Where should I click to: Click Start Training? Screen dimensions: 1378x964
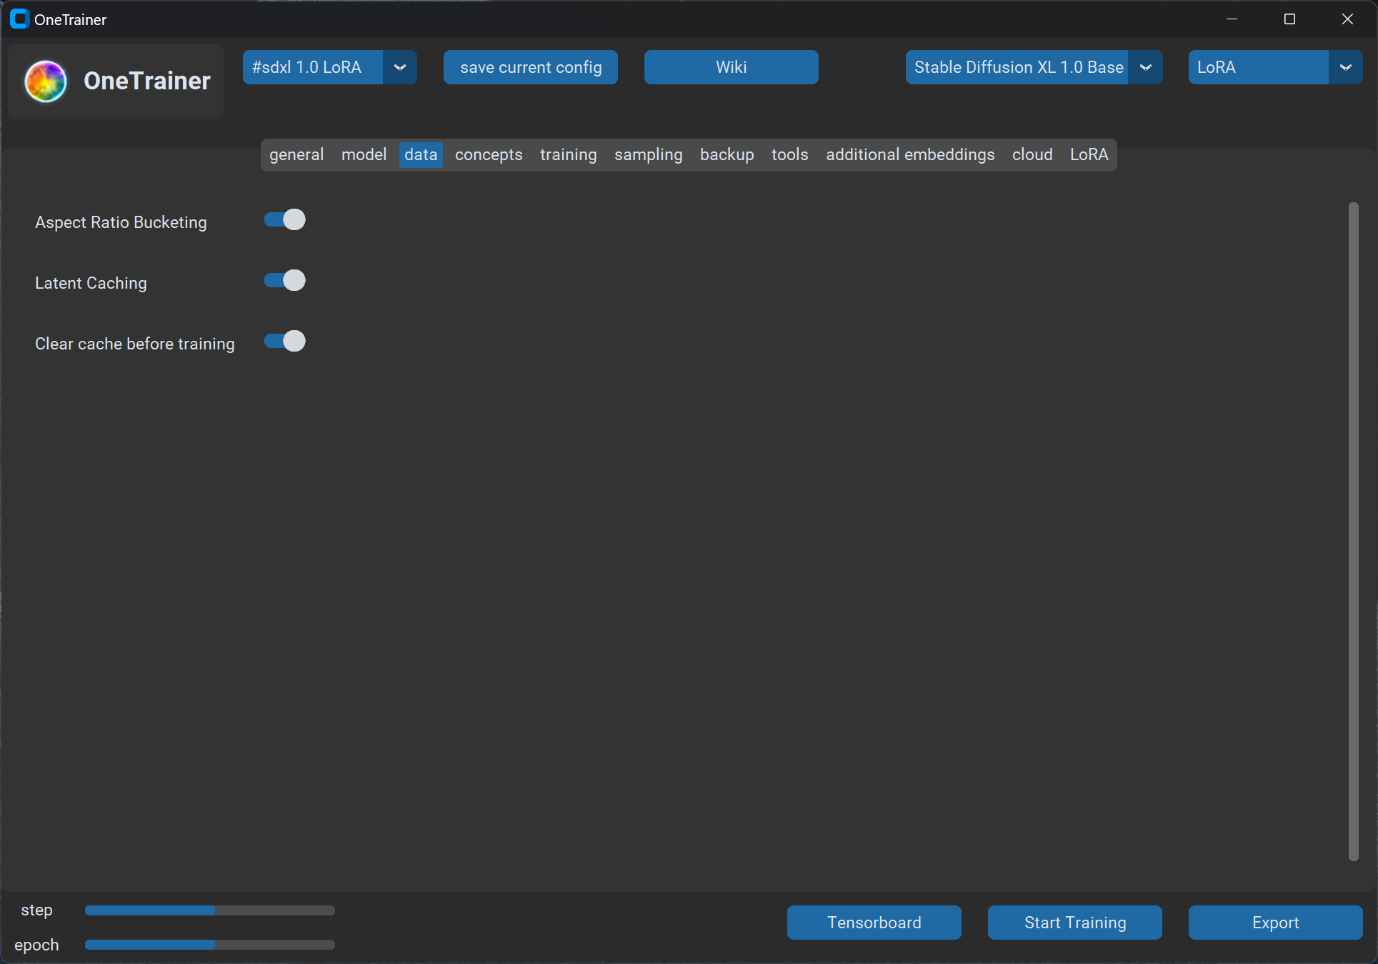coord(1075,922)
